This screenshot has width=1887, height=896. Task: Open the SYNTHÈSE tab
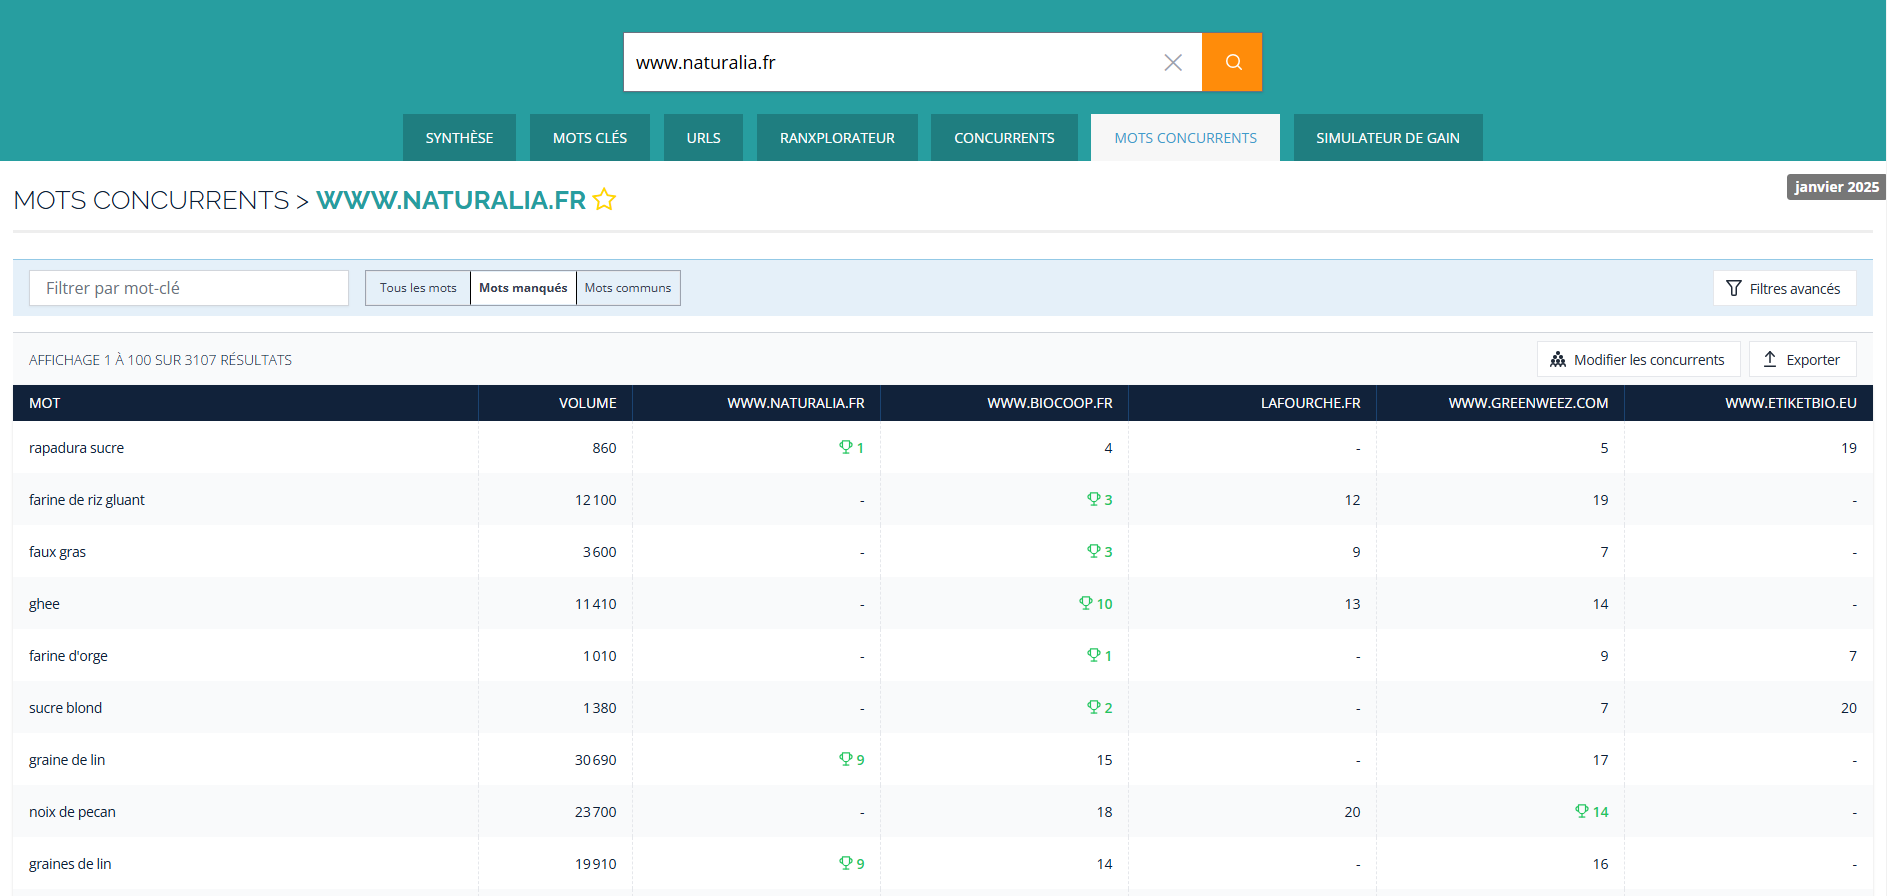point(459,138)
